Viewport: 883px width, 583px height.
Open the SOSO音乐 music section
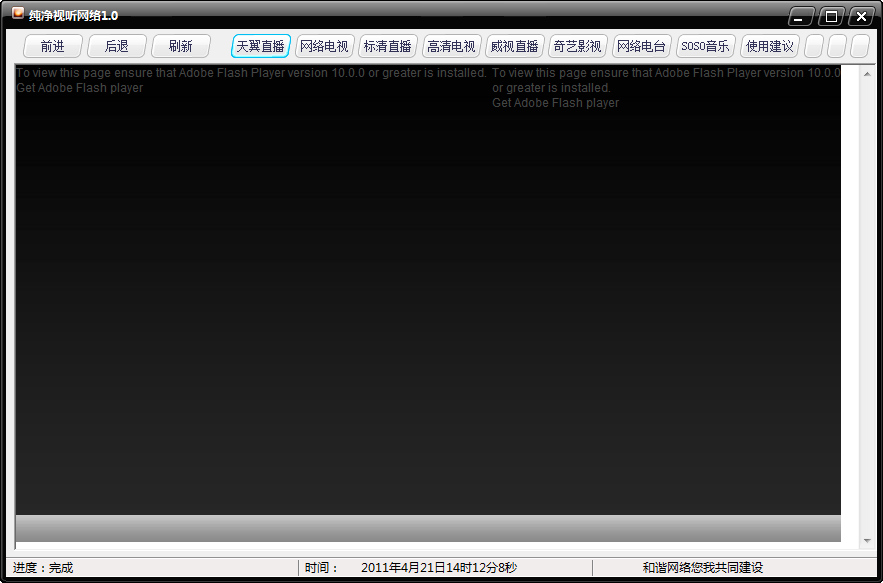(x=703, y=45)
